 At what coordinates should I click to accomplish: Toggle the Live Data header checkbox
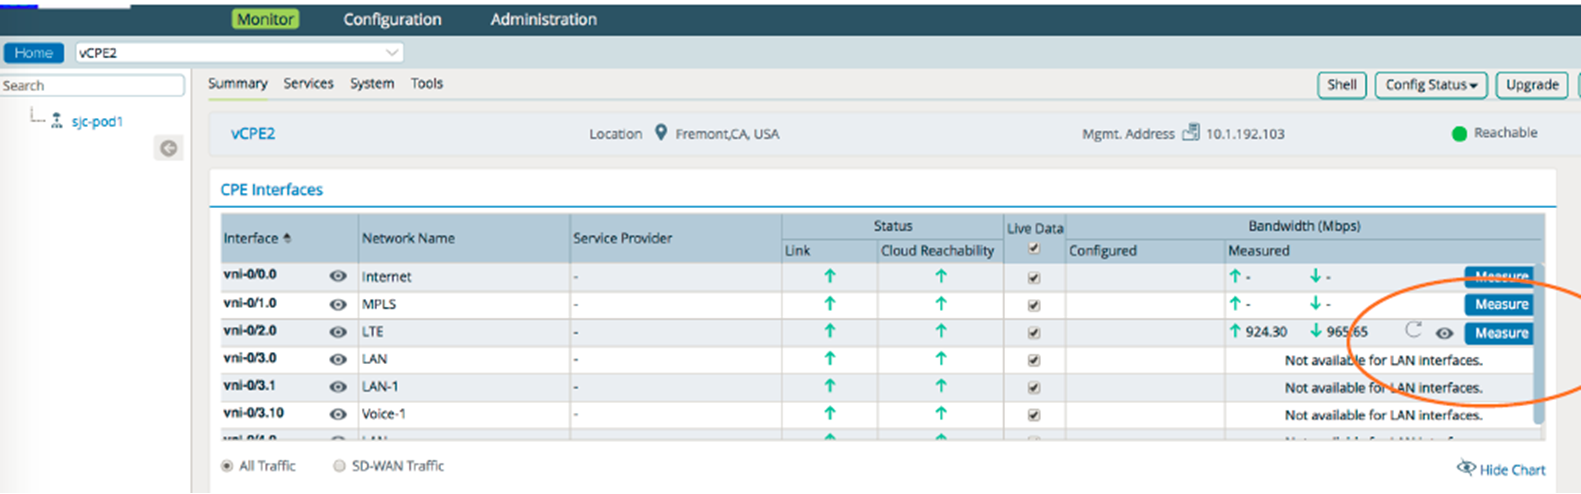[x=1034, y=248]
